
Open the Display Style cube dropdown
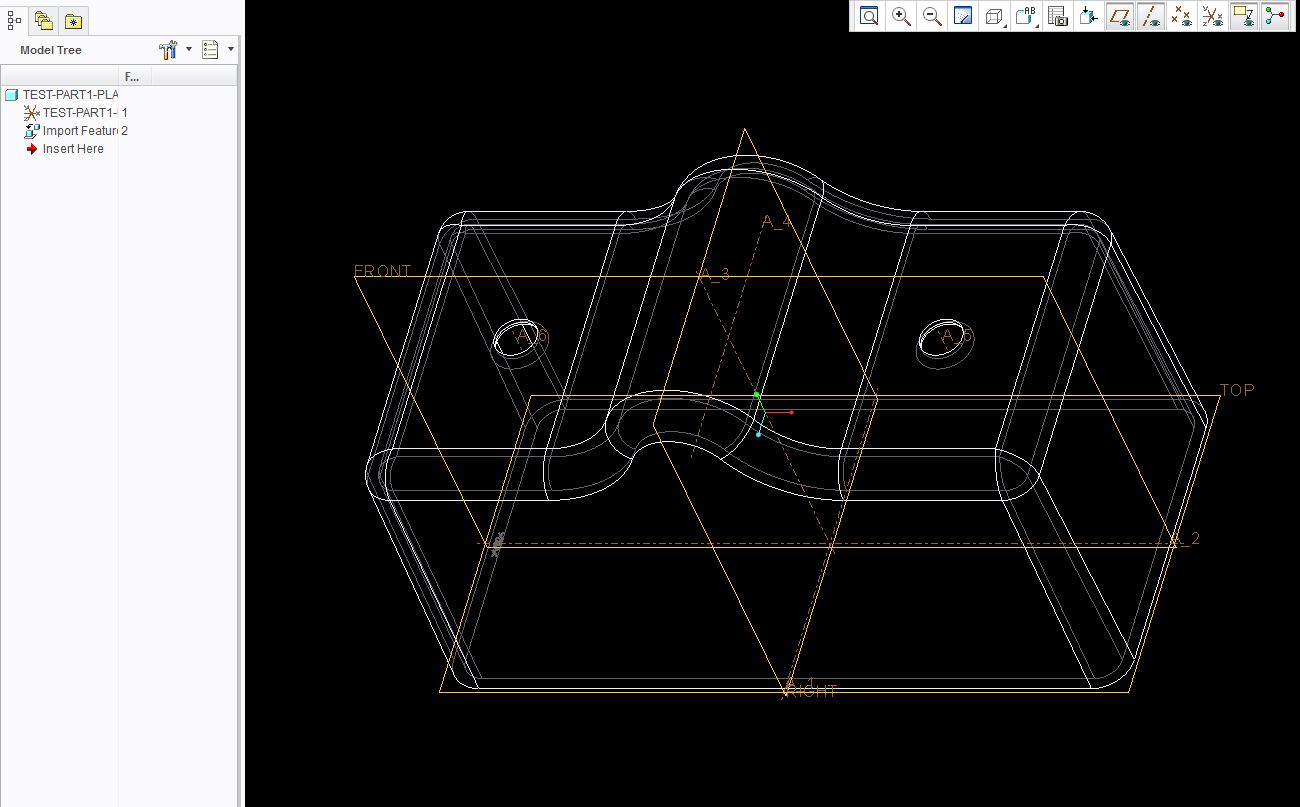tap(996, 16)
